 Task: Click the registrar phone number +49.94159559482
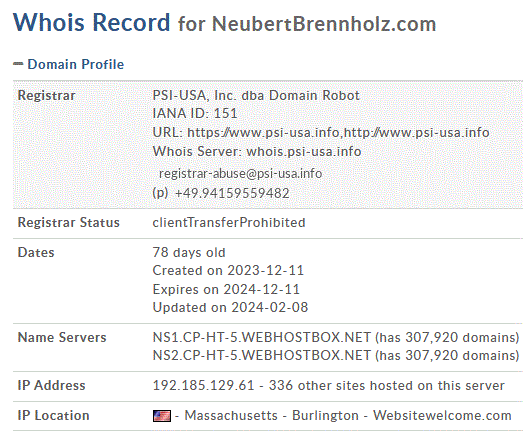coord(232,193)
